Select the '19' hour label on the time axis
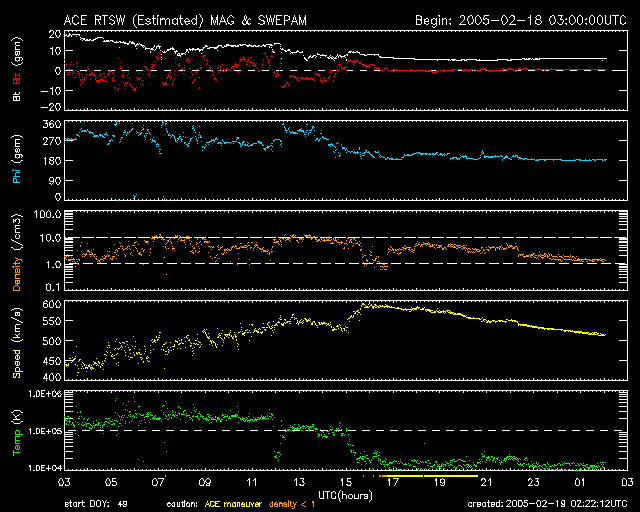This screenshot has height=512, width=640. (440, 482)
